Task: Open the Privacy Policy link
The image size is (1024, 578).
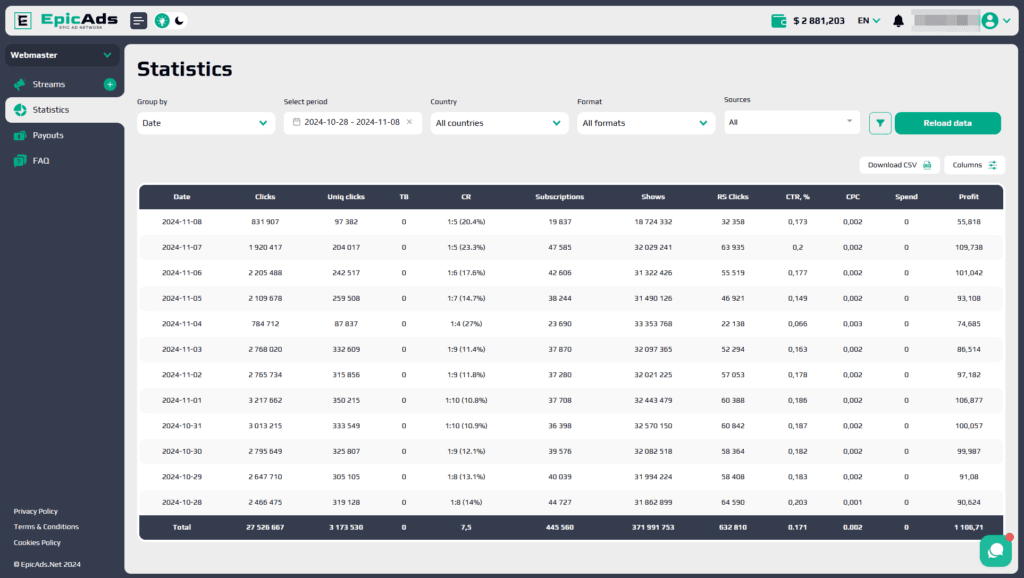Action: [x=35, y=511]
